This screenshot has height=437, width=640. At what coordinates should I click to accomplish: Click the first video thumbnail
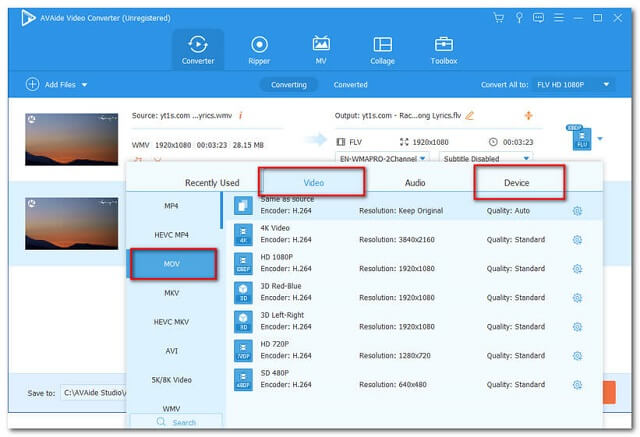coord(71,140)
